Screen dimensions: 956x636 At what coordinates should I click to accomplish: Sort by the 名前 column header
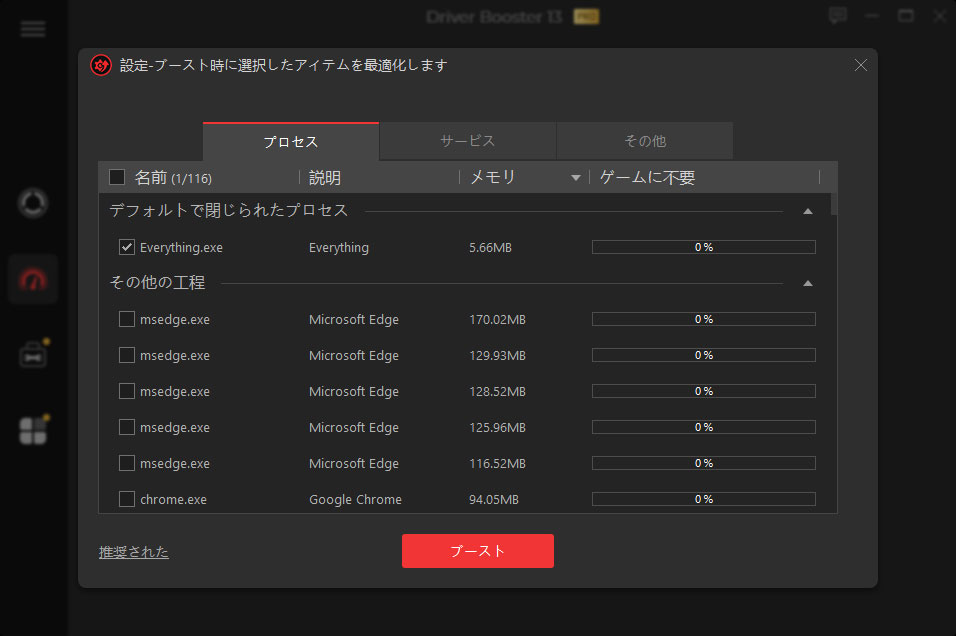click(x=173, y=177)
